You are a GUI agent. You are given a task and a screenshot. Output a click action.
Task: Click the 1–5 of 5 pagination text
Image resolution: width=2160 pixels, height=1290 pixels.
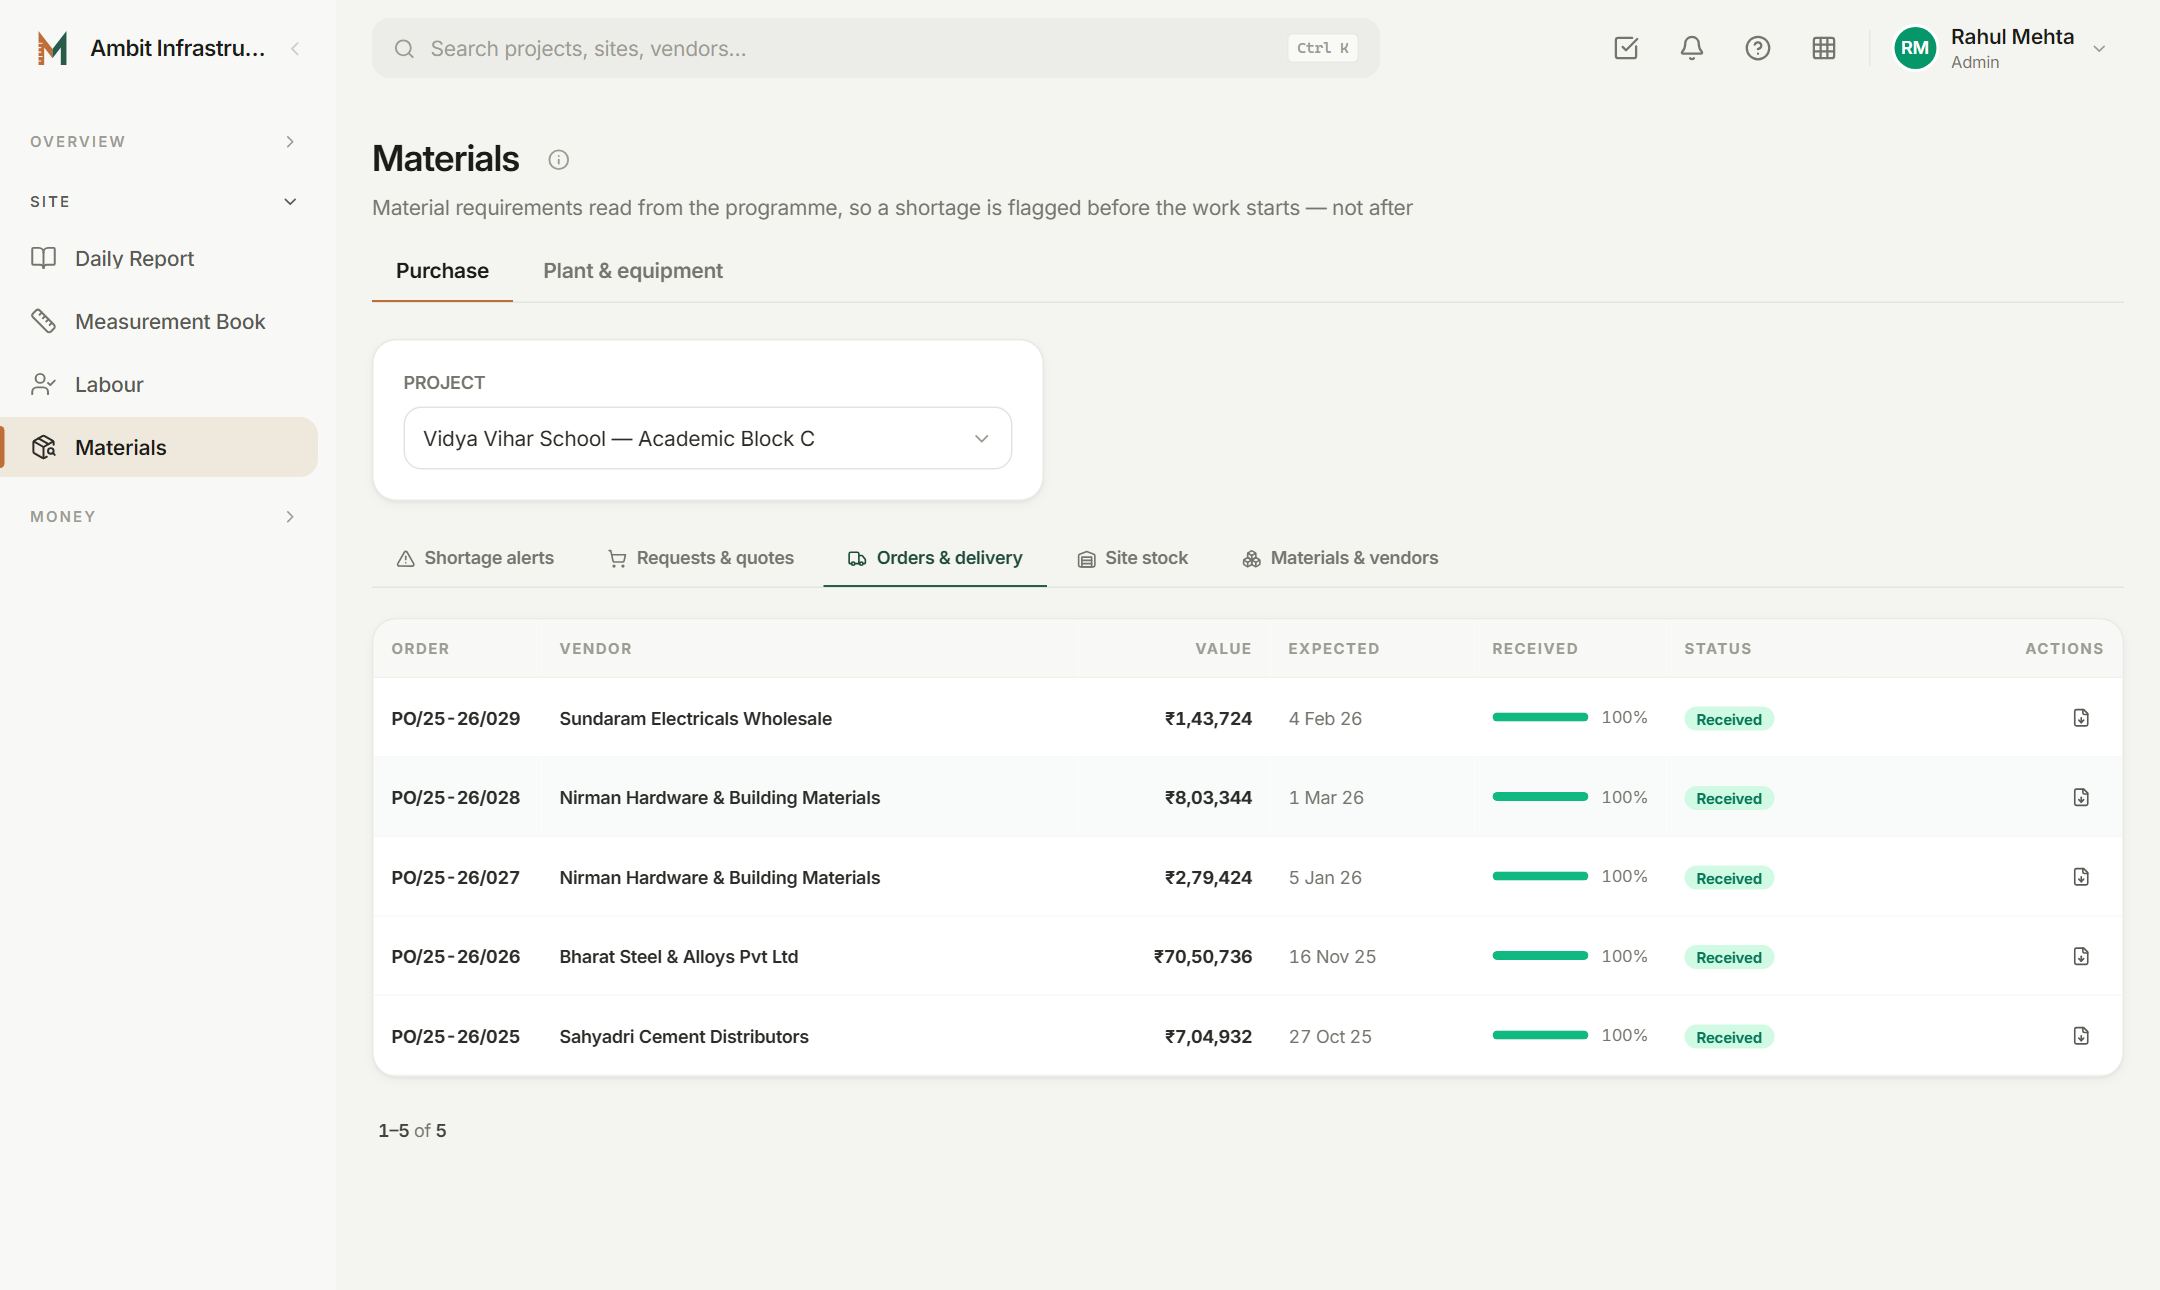(x=412, y=1131)
